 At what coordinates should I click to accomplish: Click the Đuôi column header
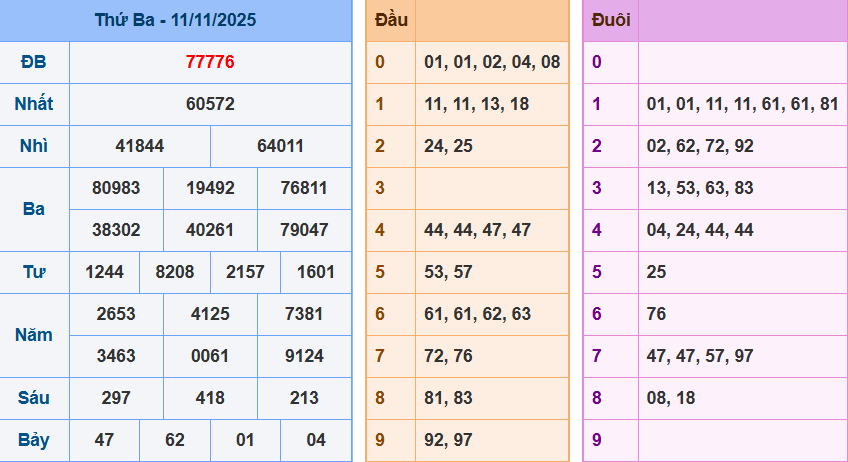click(x=611, y=20)
